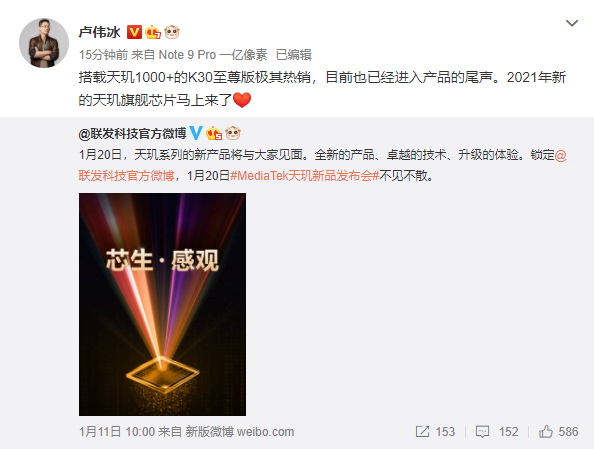
Task: Click the red heart emoji in post
Action: (242, 100)
